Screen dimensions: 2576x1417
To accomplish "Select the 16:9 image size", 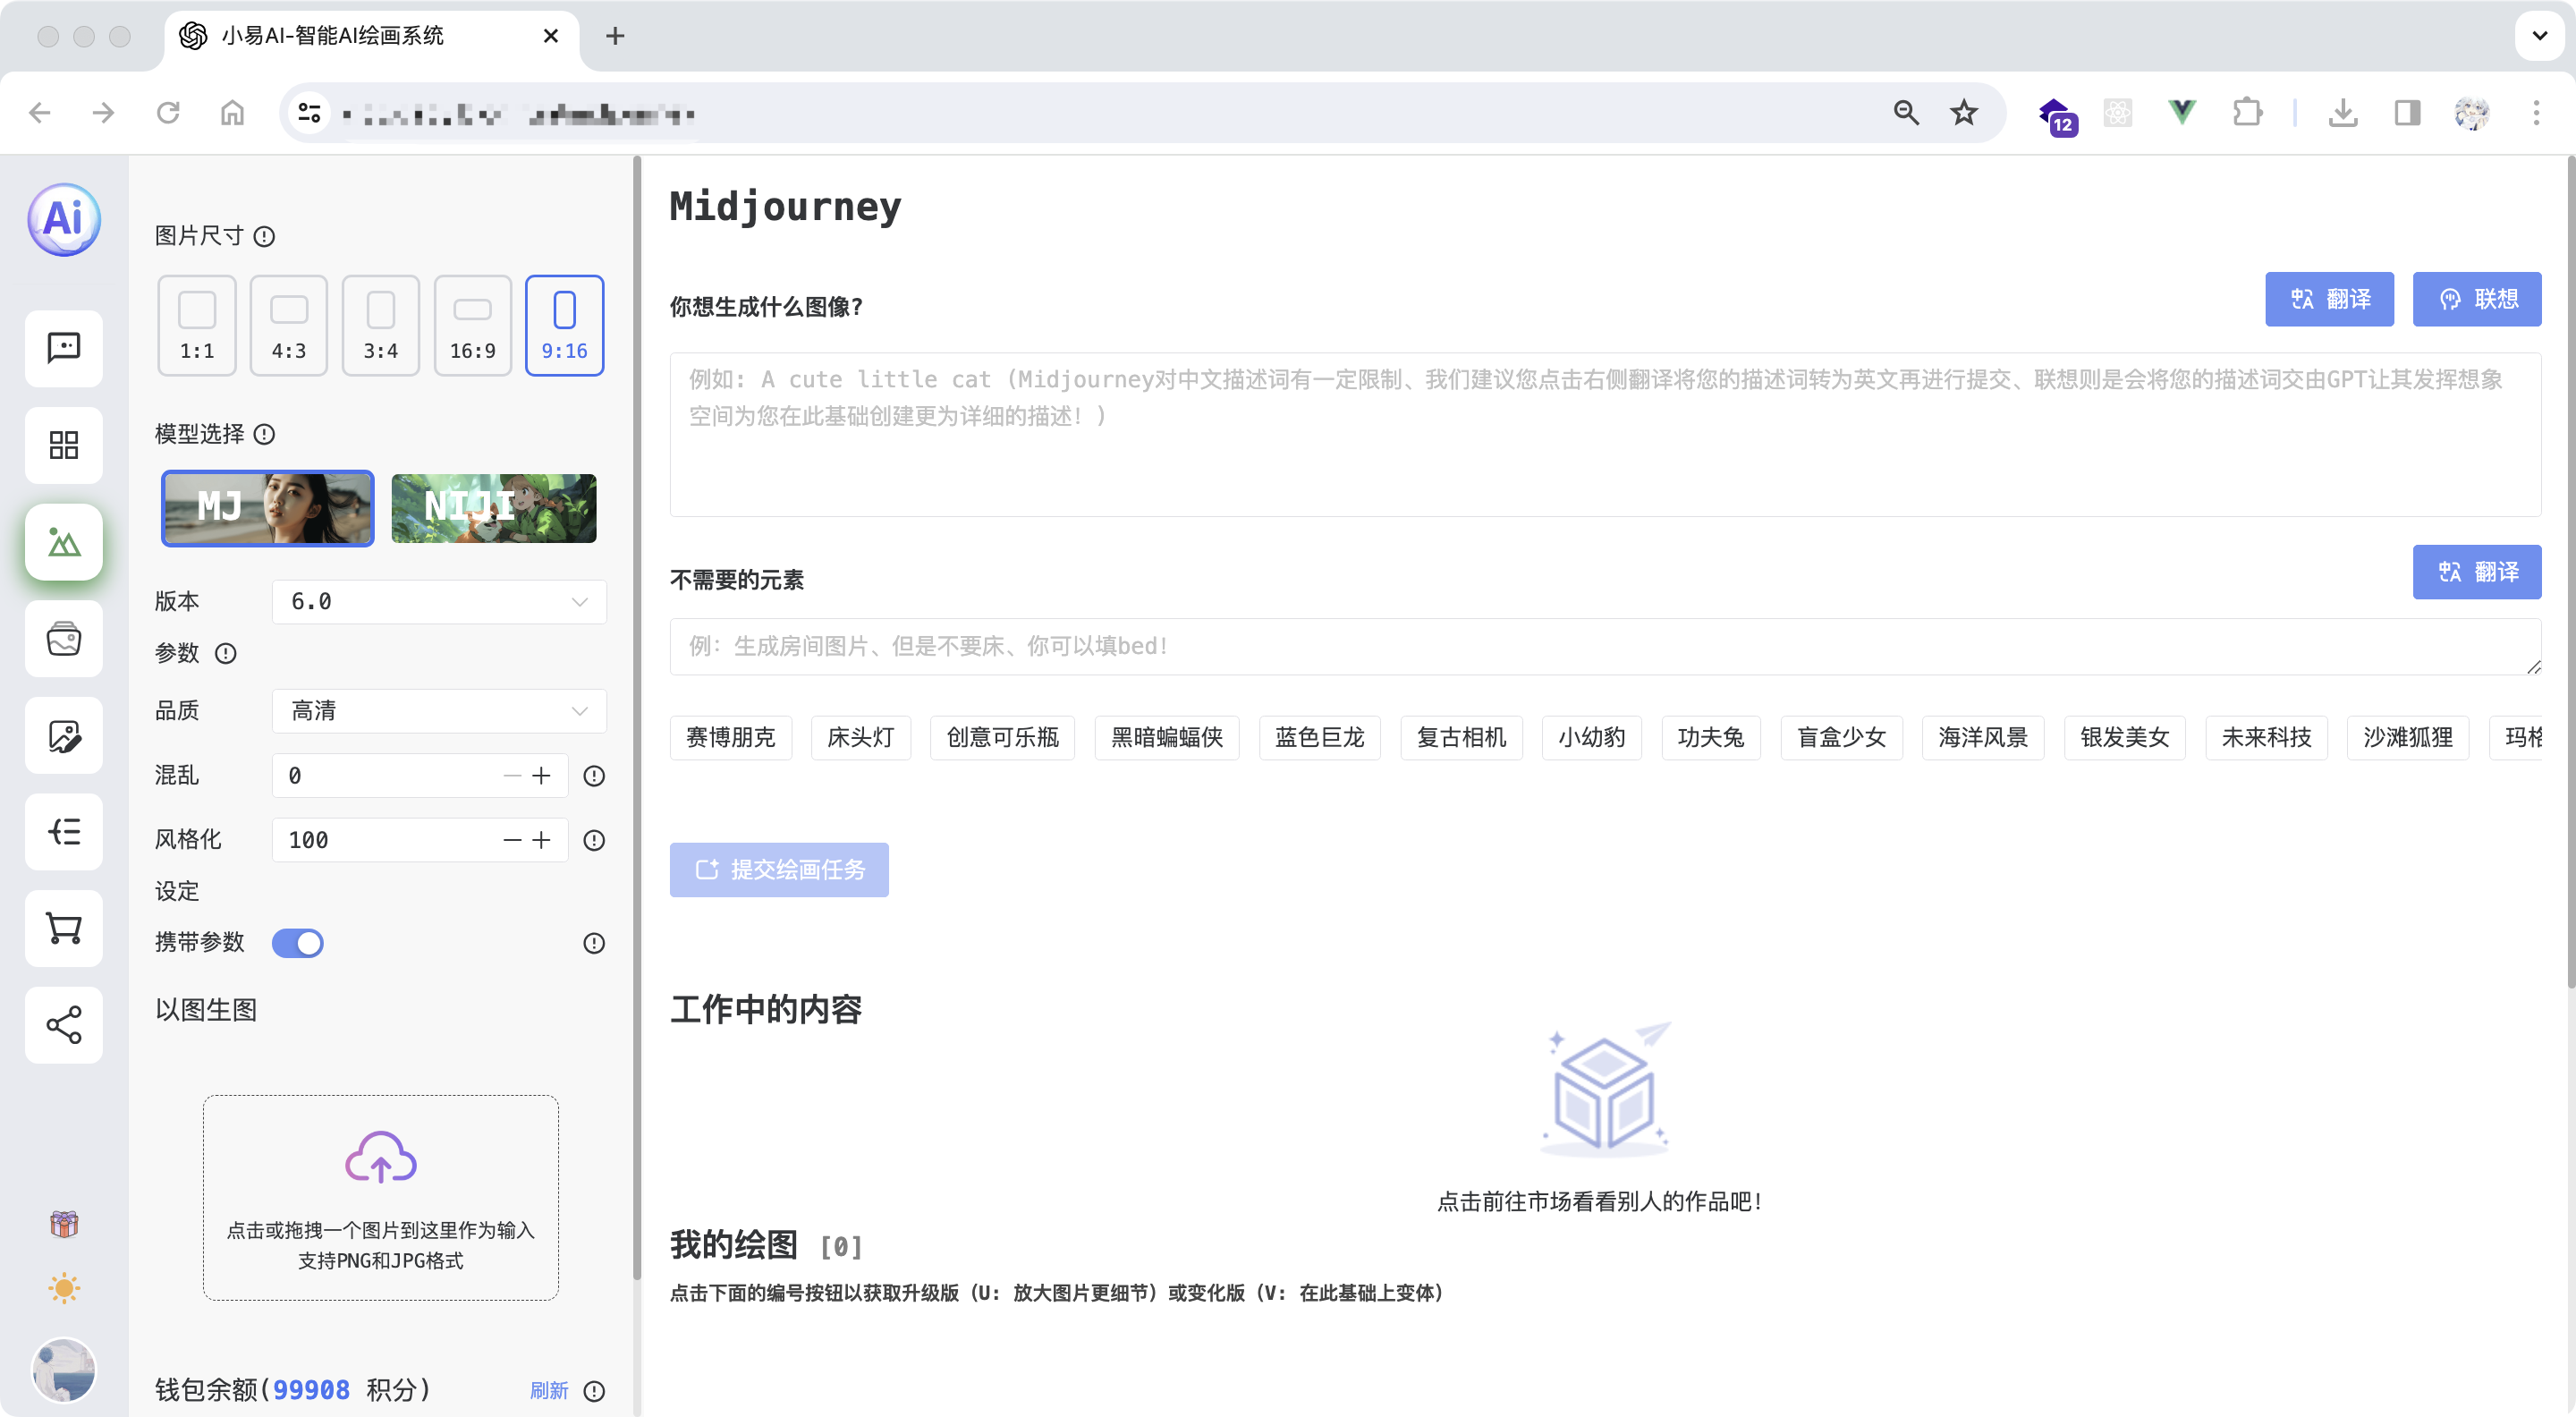I will click(473, 326).
